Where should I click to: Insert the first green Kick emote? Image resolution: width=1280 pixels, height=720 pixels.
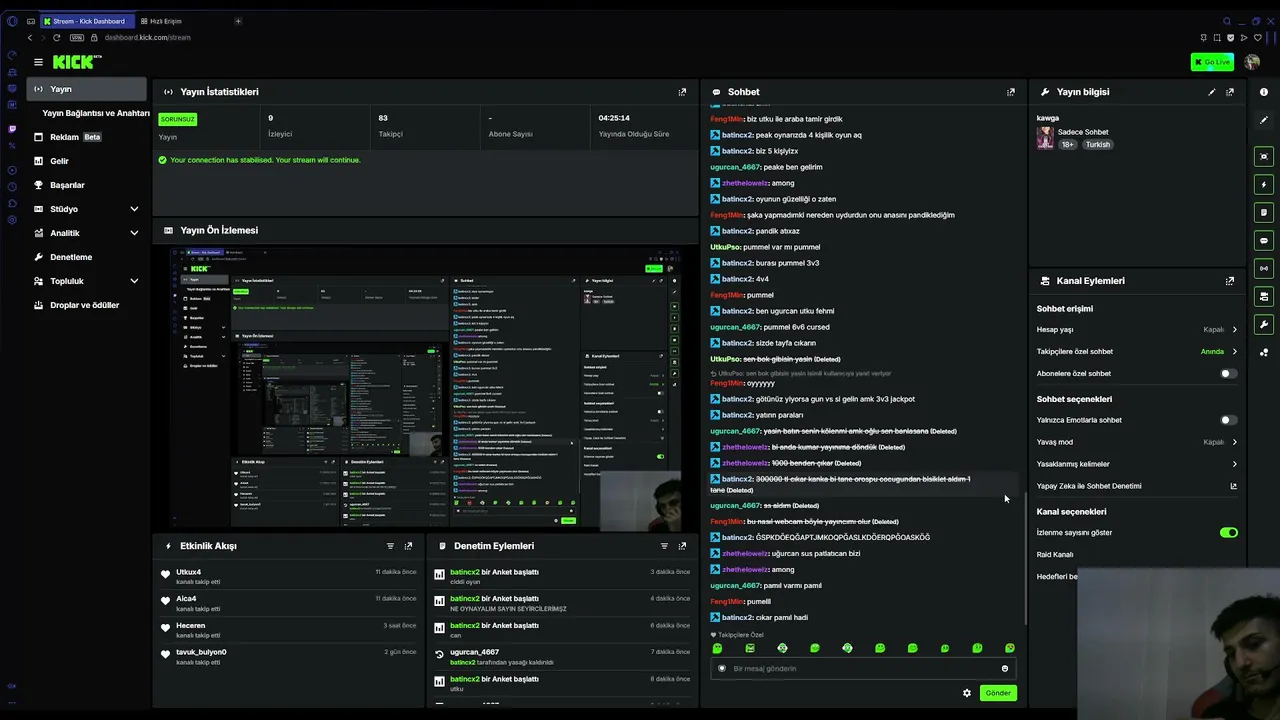click(717, 648)
